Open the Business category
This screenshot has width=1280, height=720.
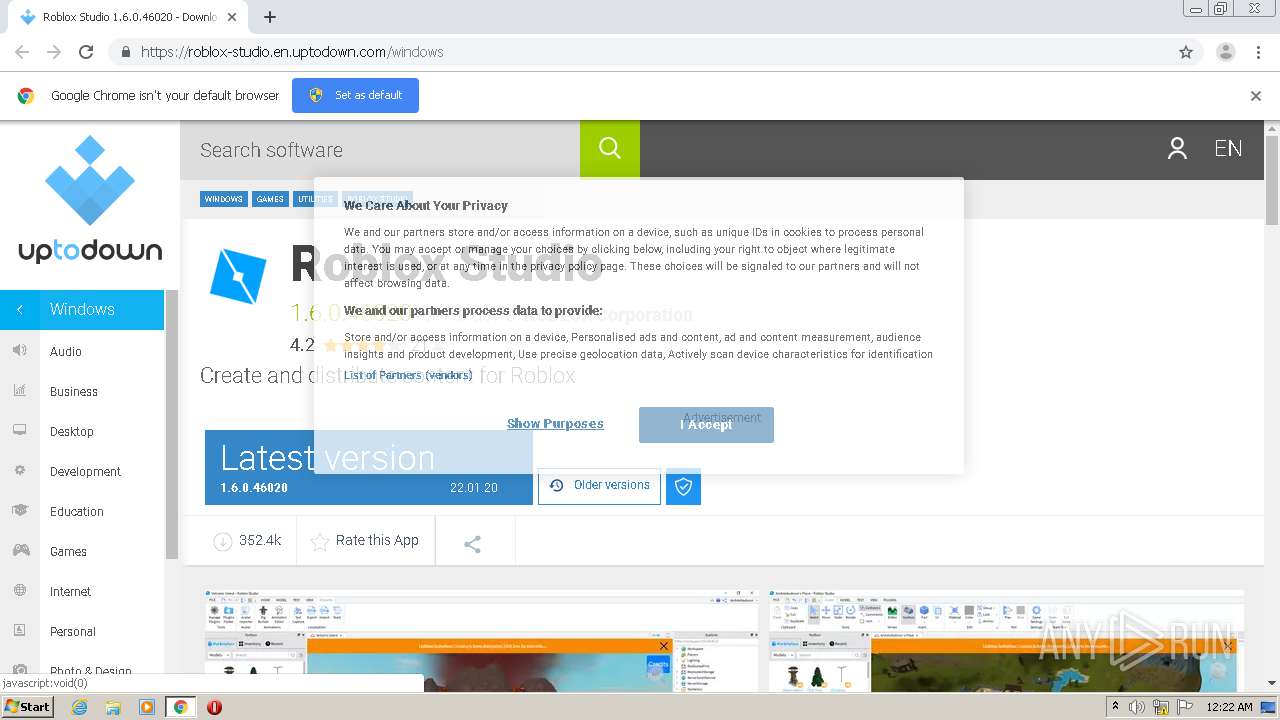tap(74, 391)
